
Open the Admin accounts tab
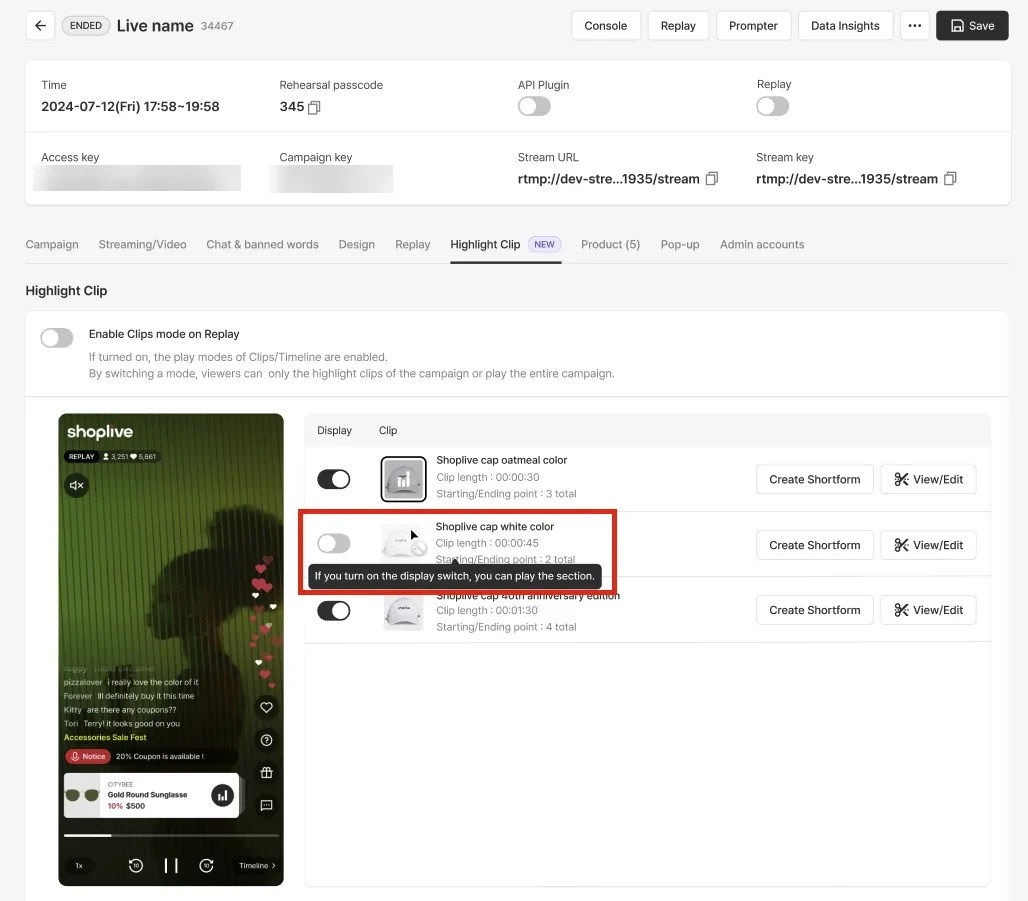point(762,245)
